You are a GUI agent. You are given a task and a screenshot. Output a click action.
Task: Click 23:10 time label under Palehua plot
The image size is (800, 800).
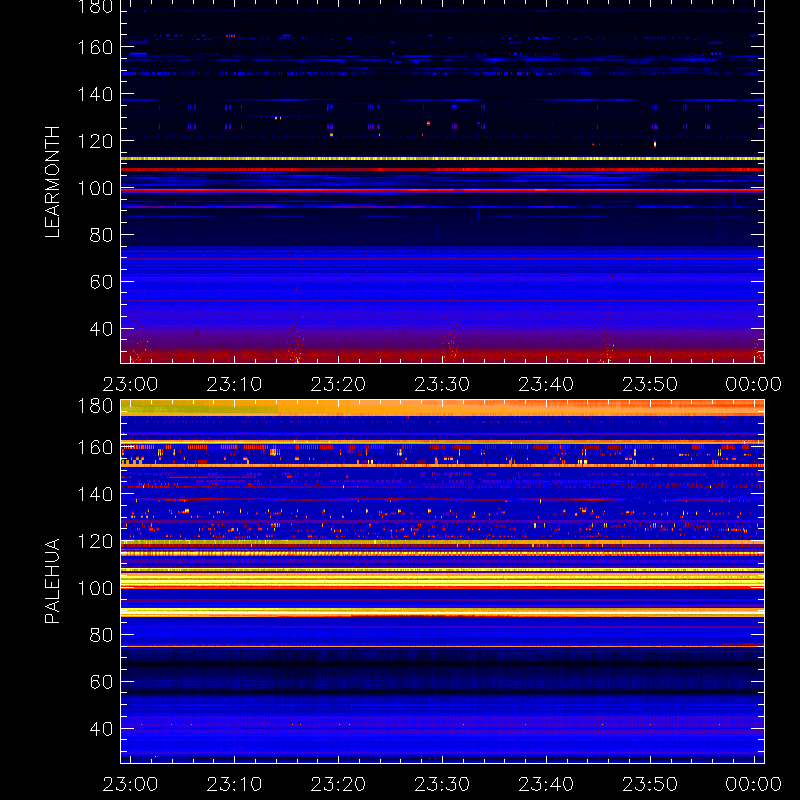point(234,784)
